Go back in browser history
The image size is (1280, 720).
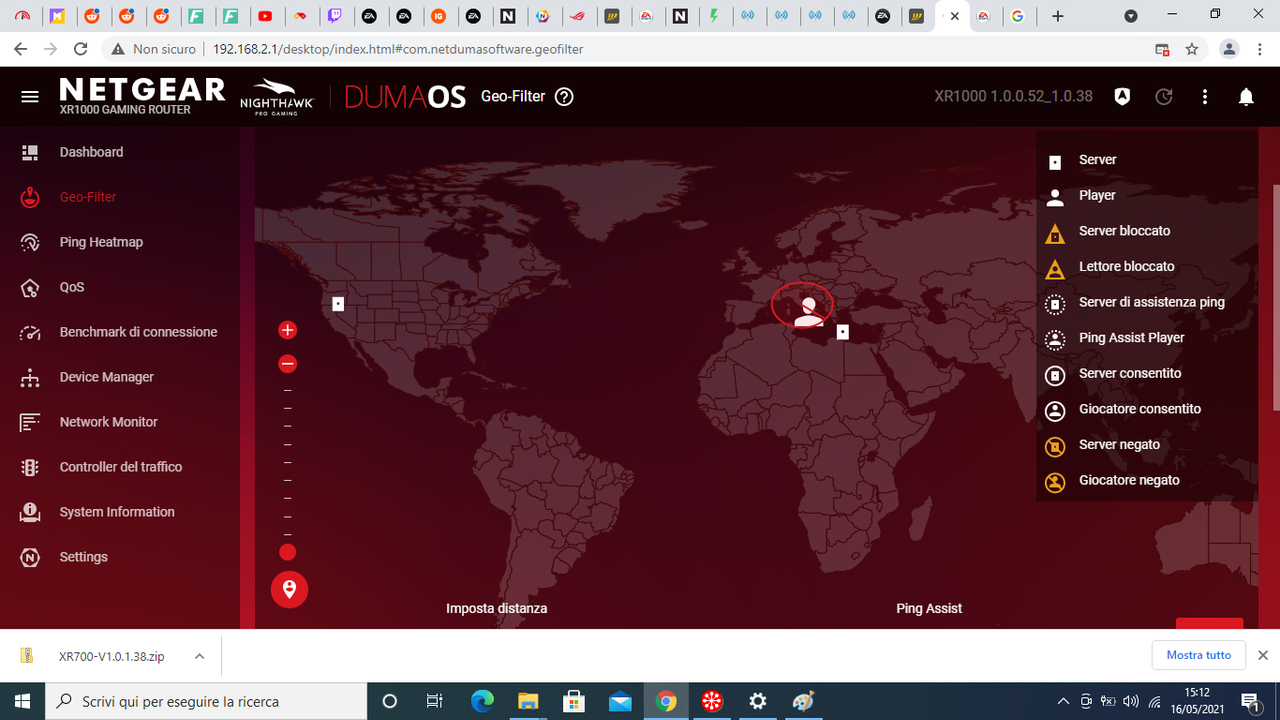tap(20, 49)
